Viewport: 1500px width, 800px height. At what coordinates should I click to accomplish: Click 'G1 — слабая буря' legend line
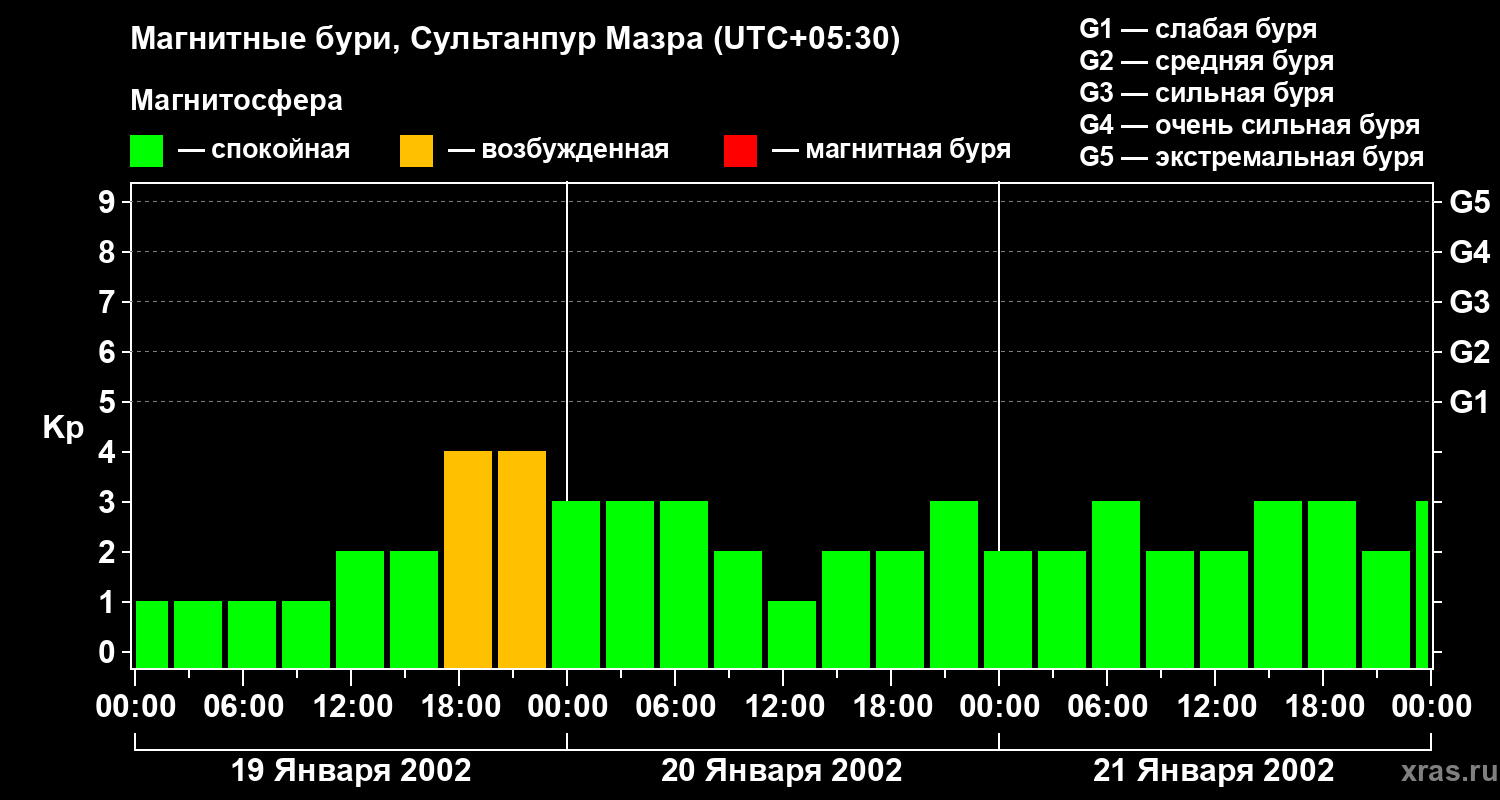[1198, 29]
